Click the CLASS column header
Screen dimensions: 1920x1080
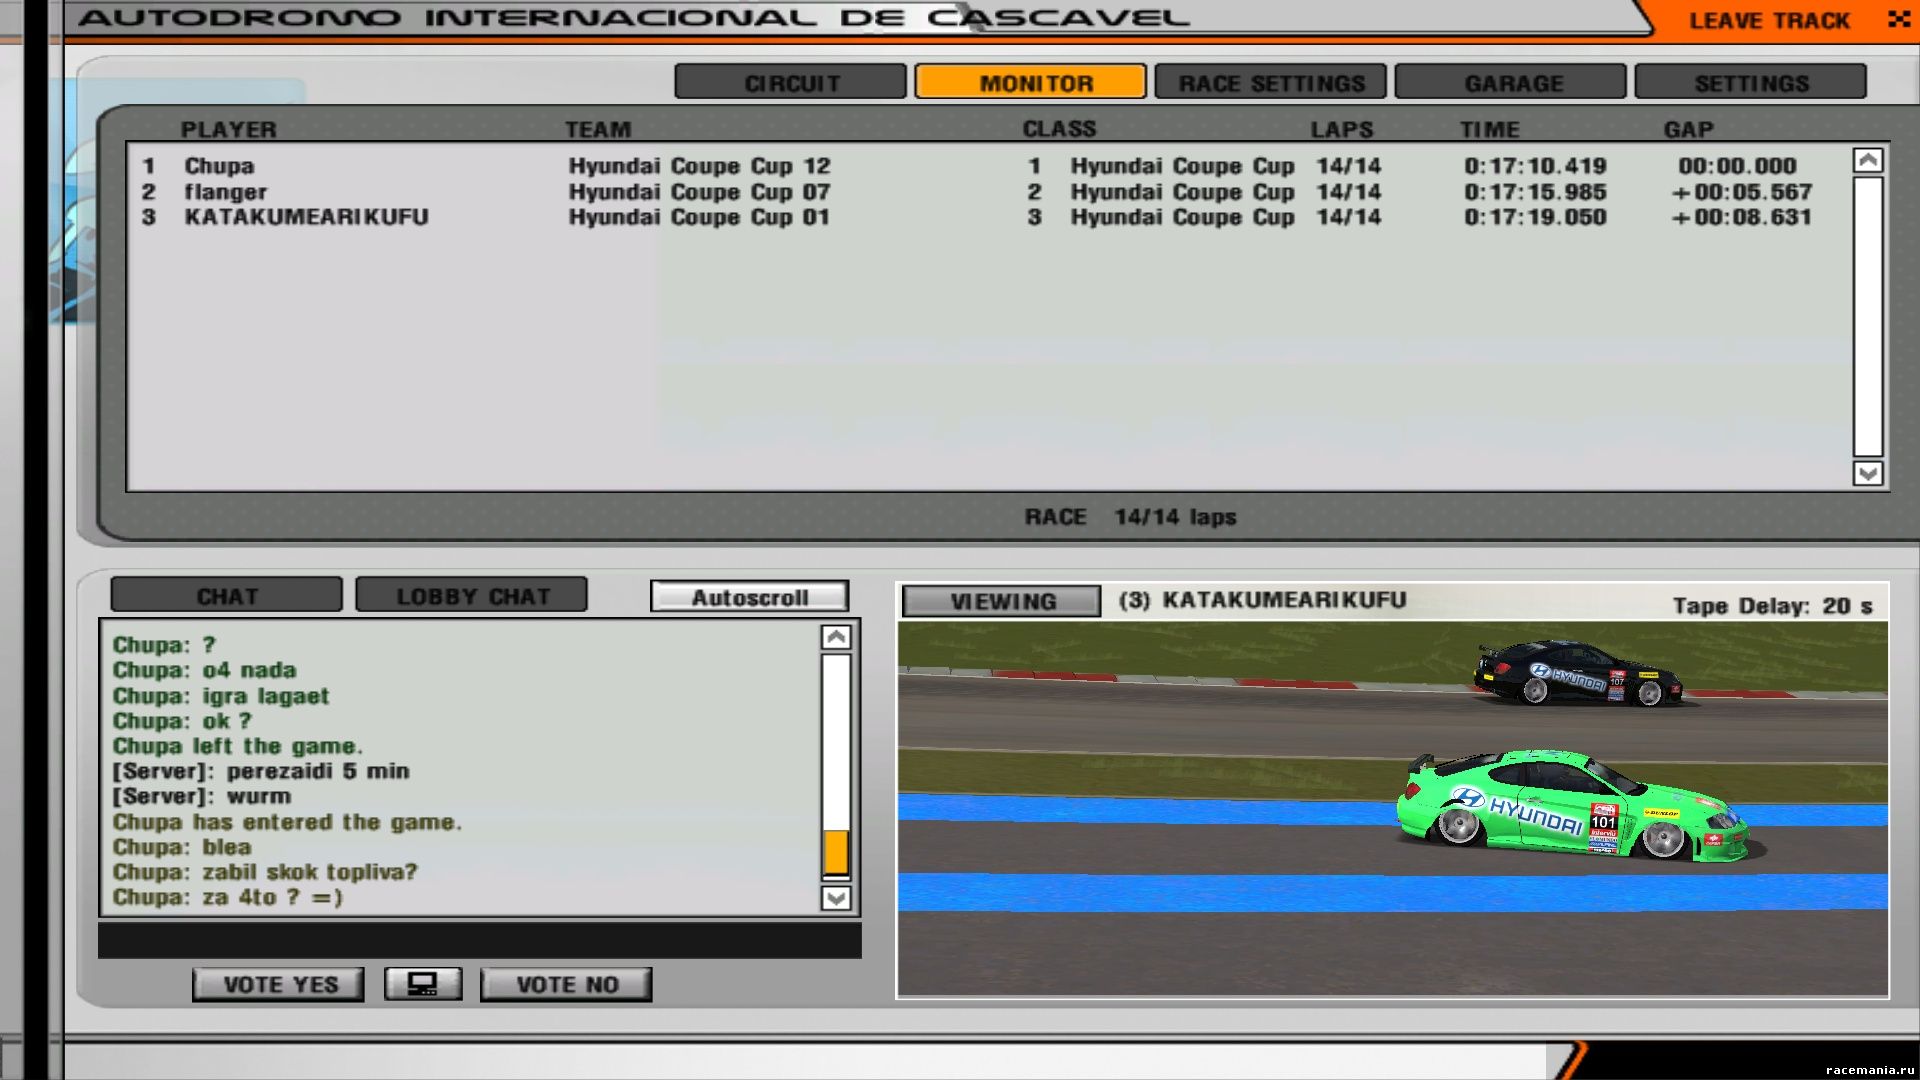(x=1059, y=129)
